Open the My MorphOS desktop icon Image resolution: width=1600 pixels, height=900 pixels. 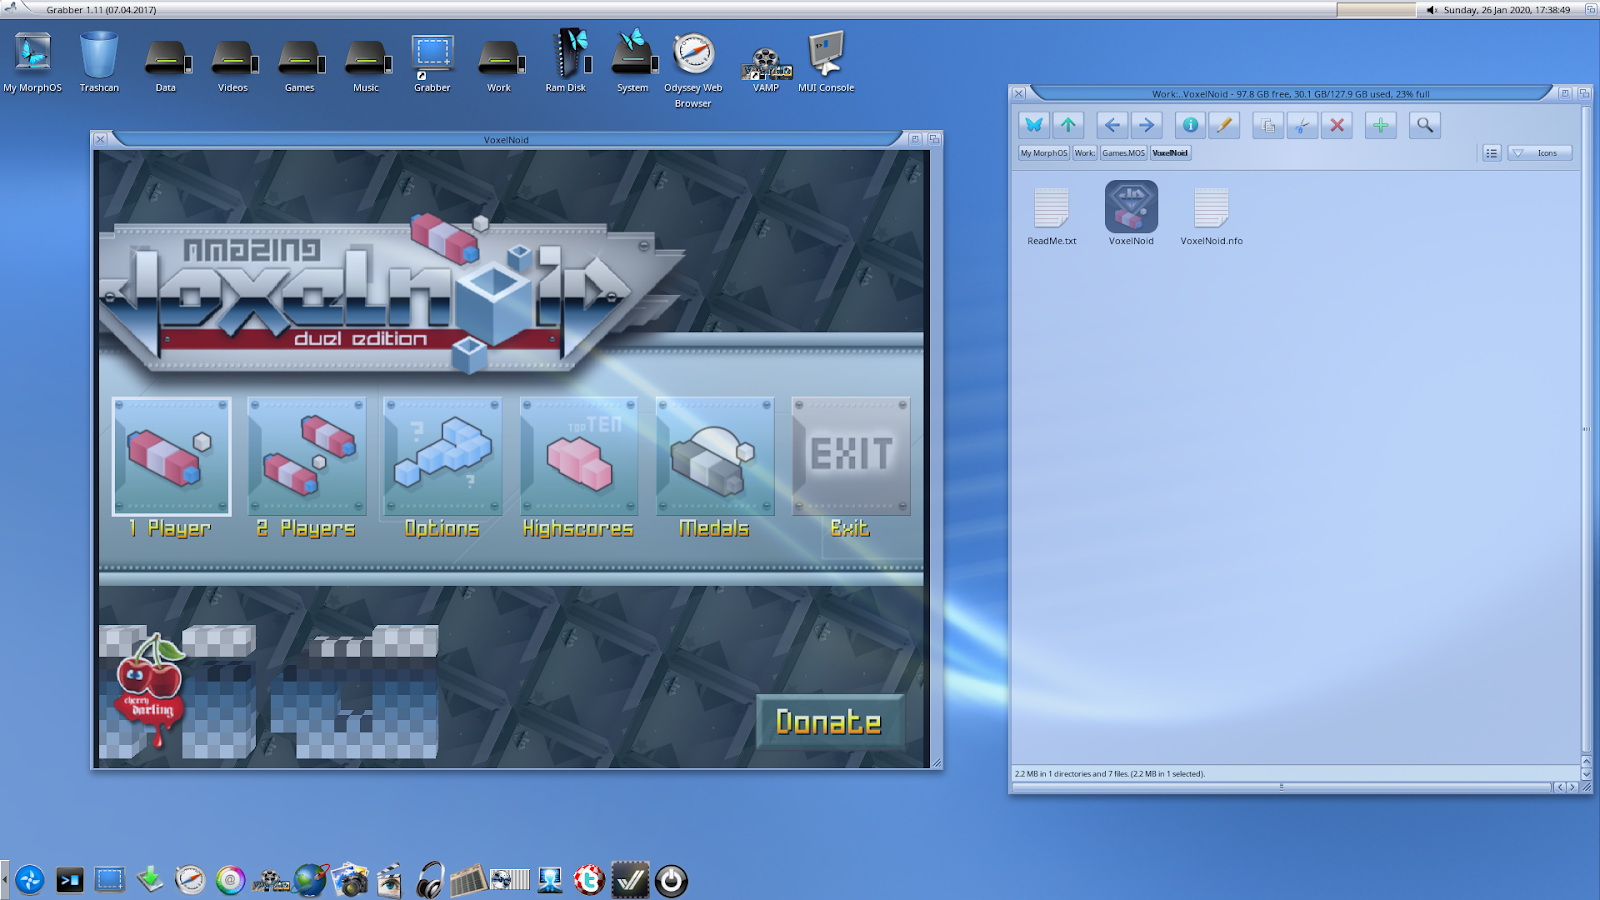(x=33, y=62)
